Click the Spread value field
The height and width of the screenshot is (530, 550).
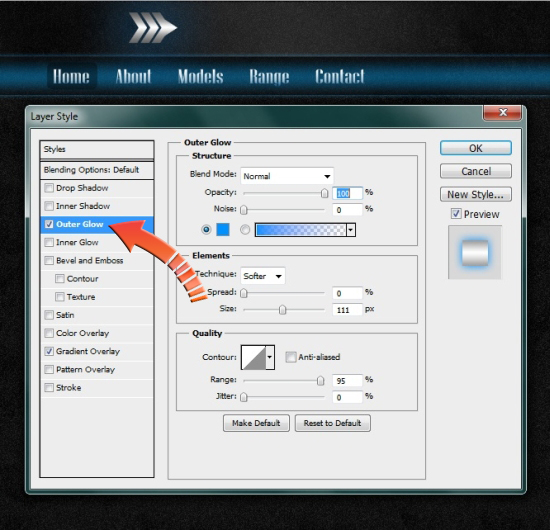(347, 293)
